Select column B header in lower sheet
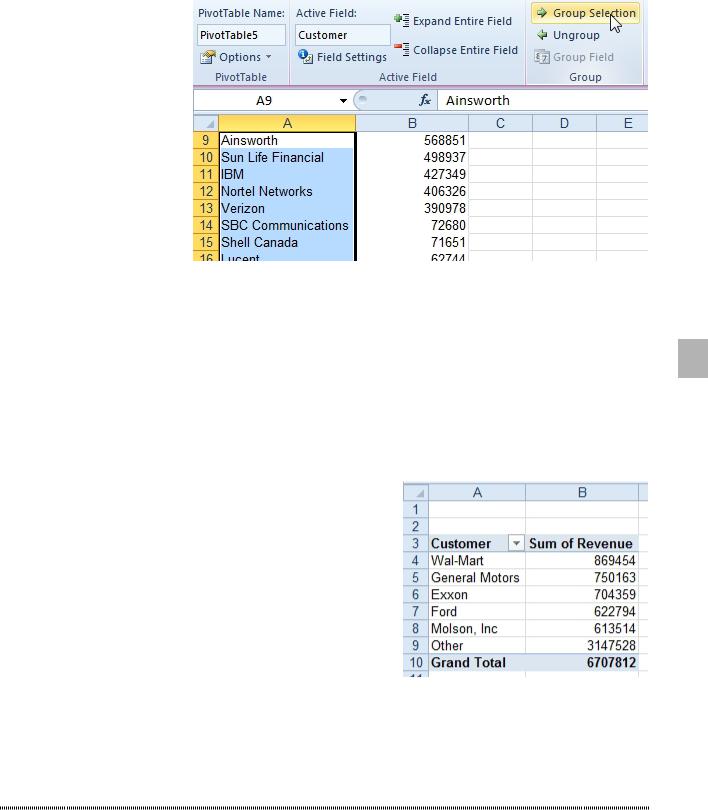The image size is (708, 810). (x=581, y=492)
